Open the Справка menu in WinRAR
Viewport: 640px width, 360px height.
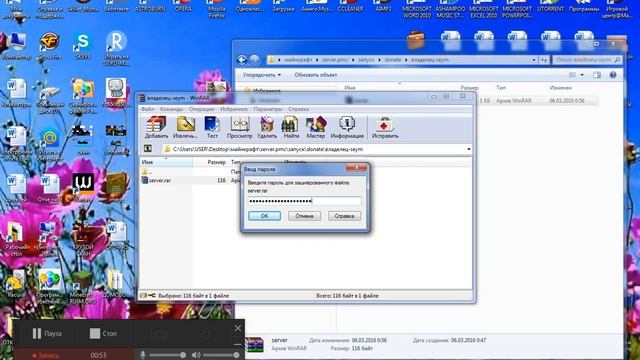coord(298,109)
